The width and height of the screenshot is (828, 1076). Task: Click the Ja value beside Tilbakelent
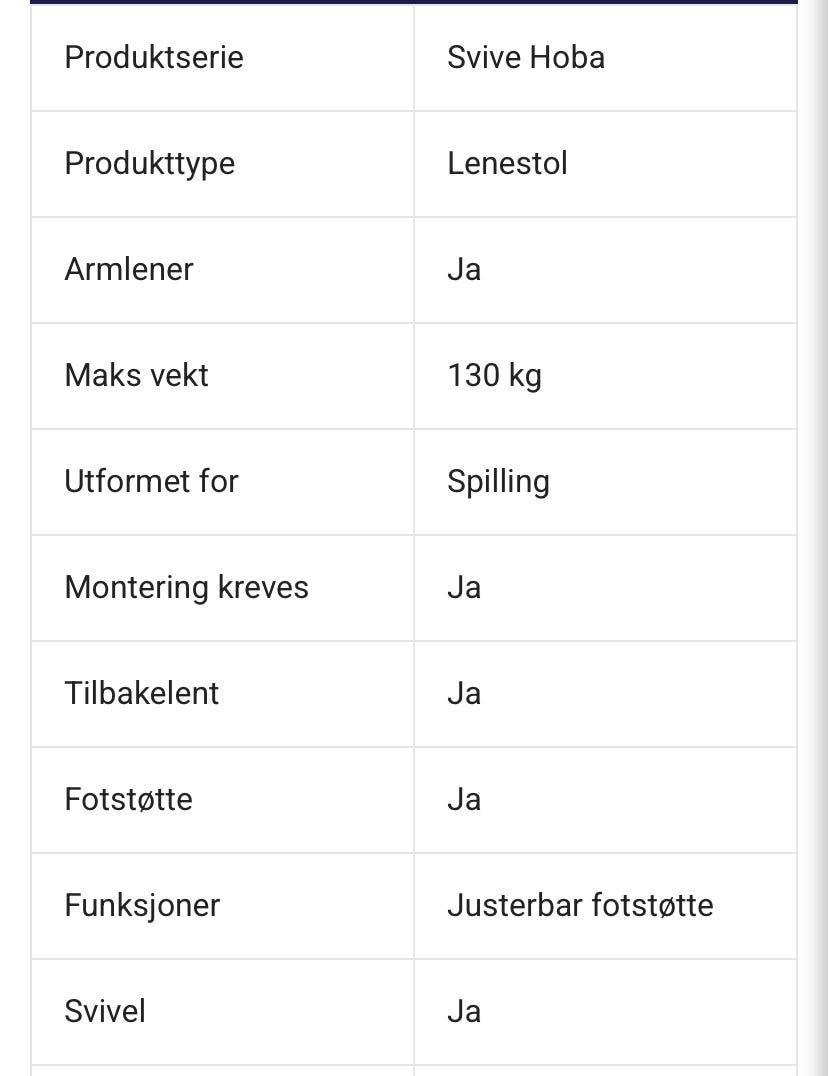(x=464, y=693)
